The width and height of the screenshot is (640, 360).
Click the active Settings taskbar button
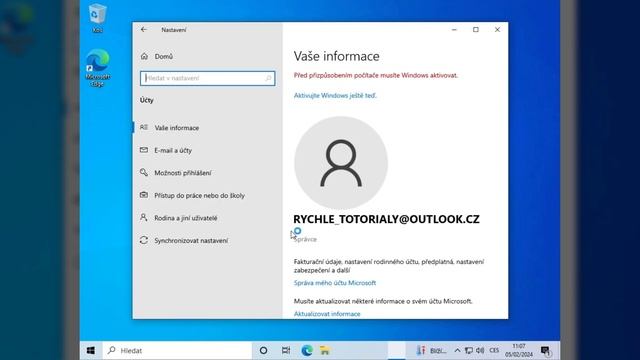(396, 350)
